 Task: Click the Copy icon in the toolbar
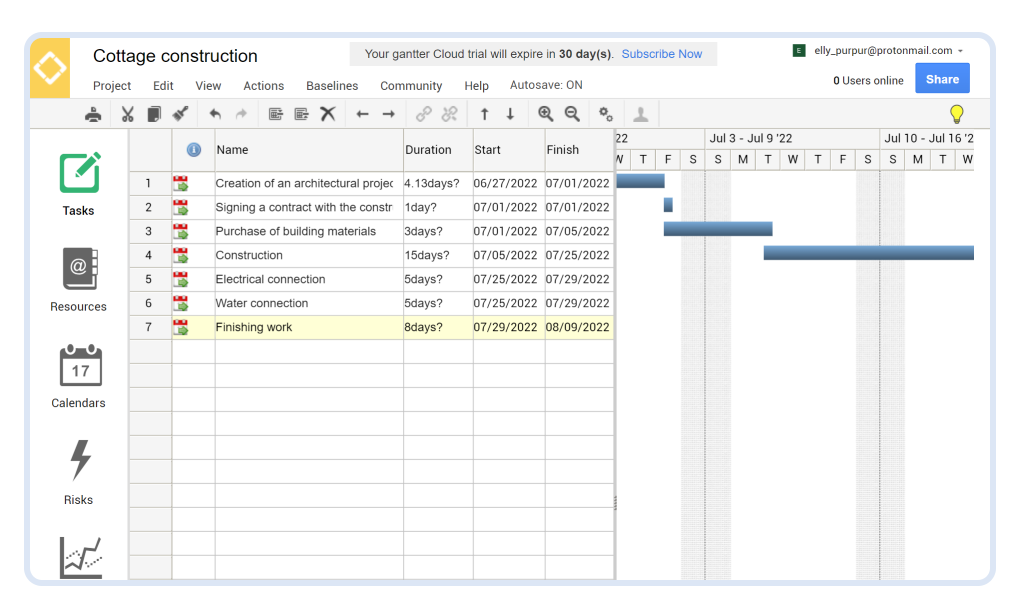(154, 114)
